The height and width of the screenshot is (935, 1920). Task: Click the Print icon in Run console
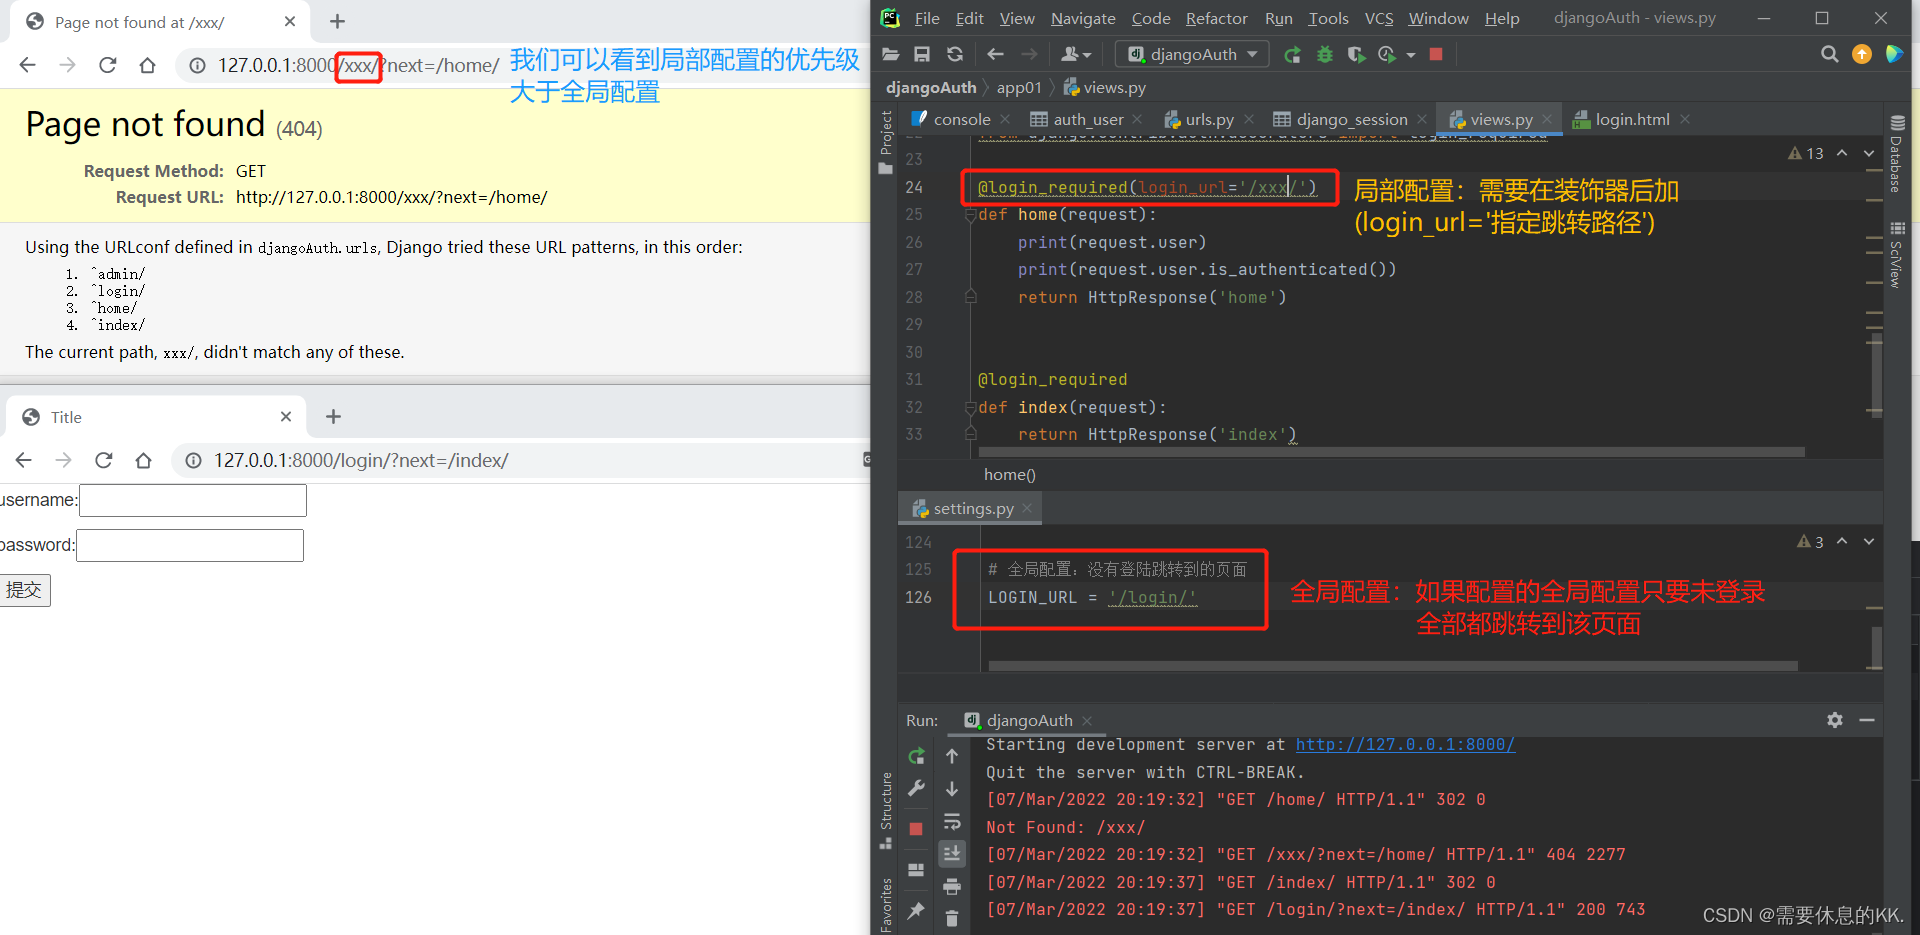click(952, 886)
